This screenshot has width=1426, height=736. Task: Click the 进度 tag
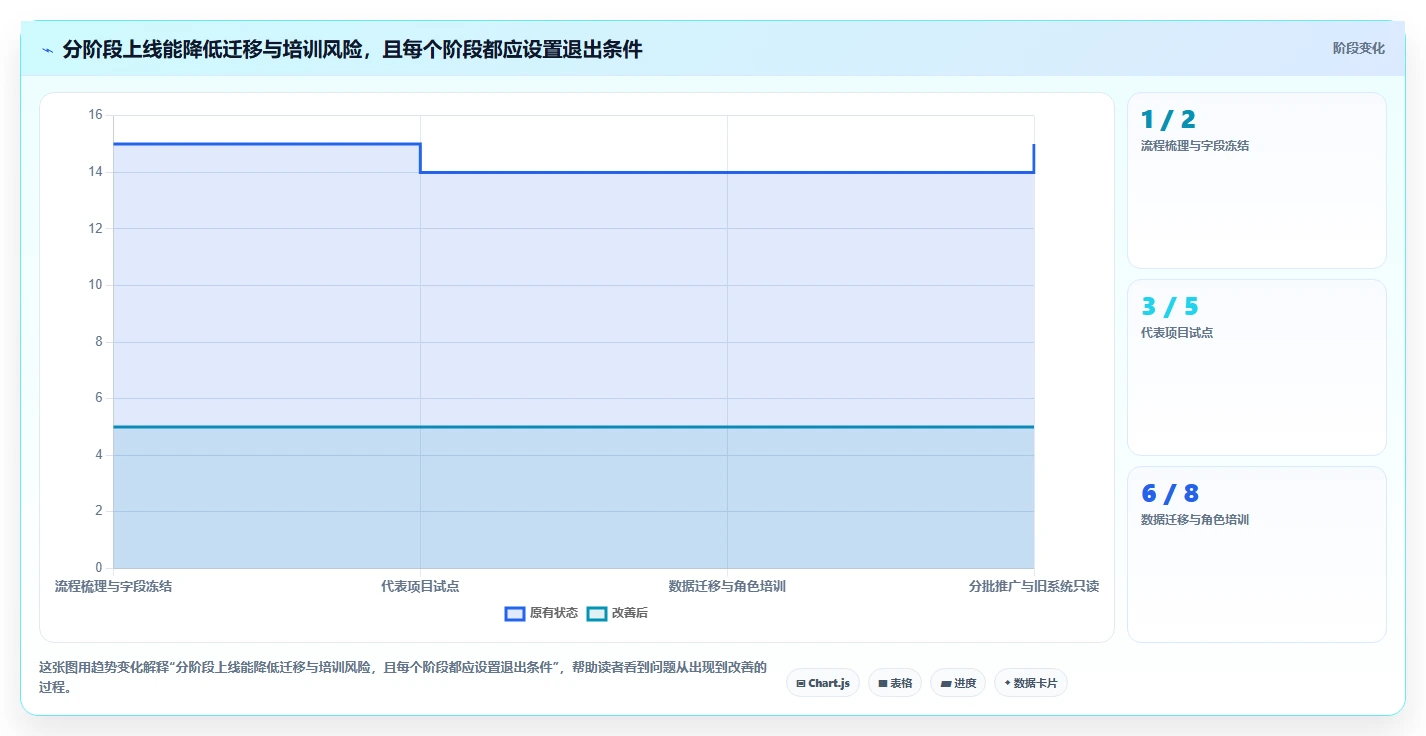(958, 683)
